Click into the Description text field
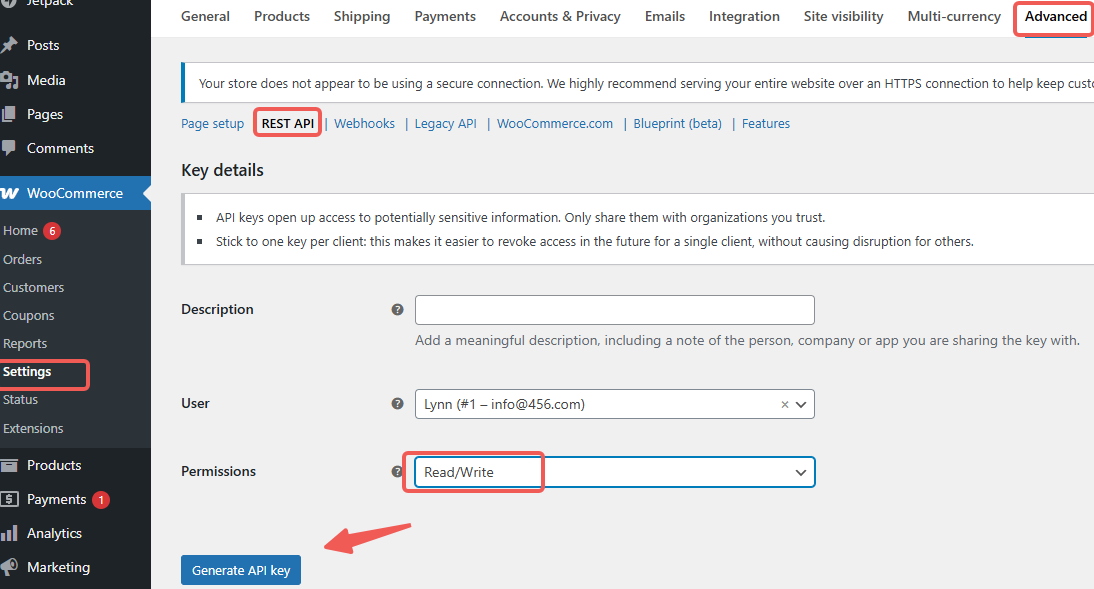This screenshot has width=1094, height=589. point(614,310)
